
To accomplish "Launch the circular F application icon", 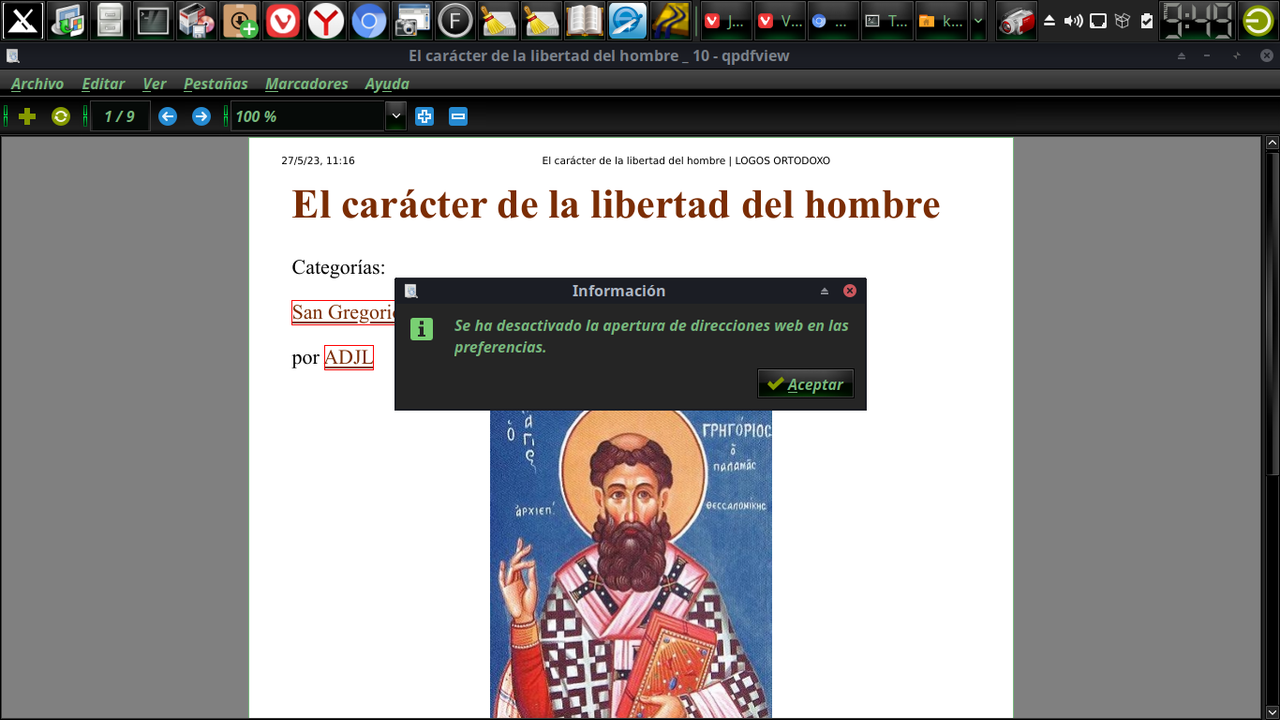I will coord(455,20).
